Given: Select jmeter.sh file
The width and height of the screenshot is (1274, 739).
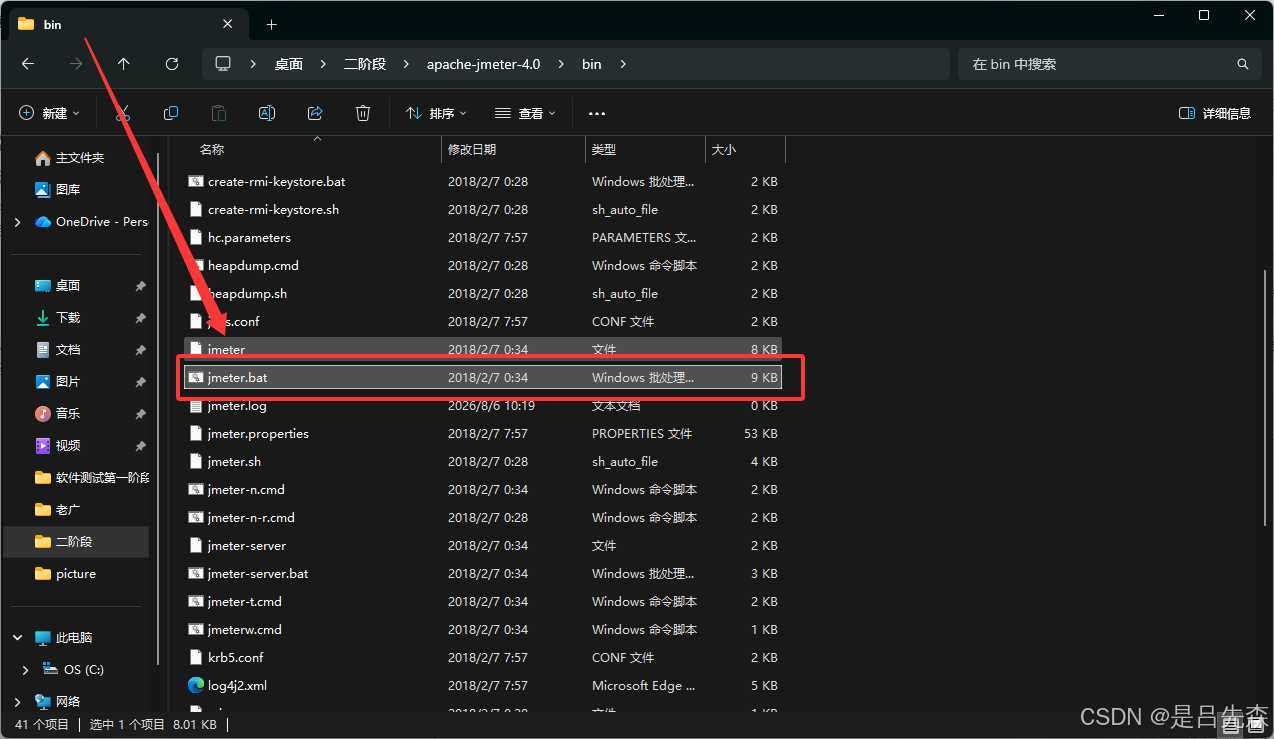Looking at the screenshot, I should [x=483, y=462].
